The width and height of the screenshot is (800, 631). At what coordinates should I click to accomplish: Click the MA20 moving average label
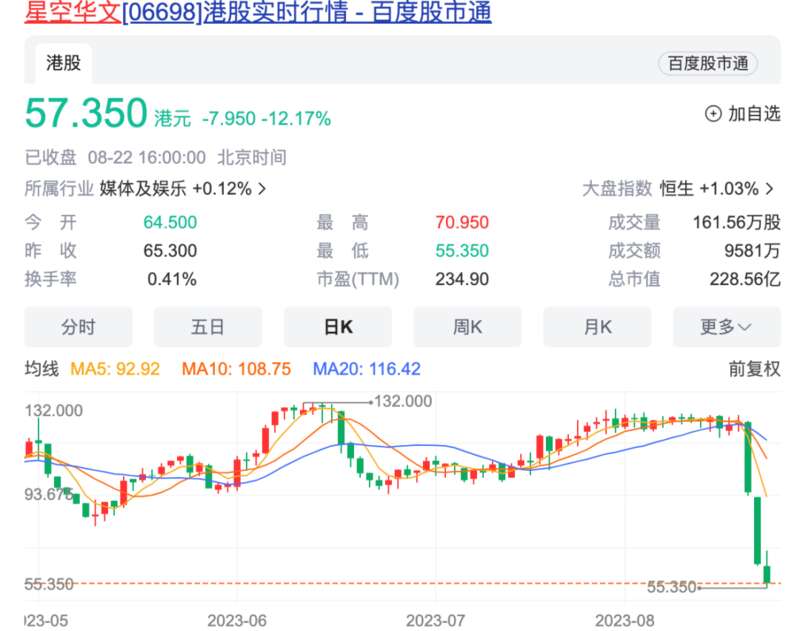click(x=367, y=369)
